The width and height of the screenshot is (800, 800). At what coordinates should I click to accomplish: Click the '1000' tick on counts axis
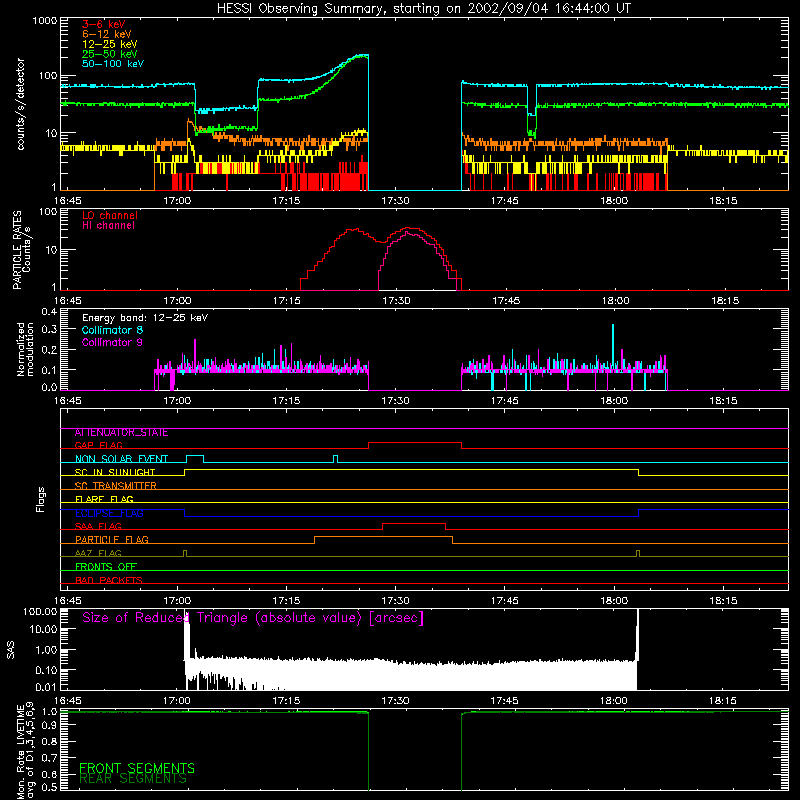coord(45,21)
